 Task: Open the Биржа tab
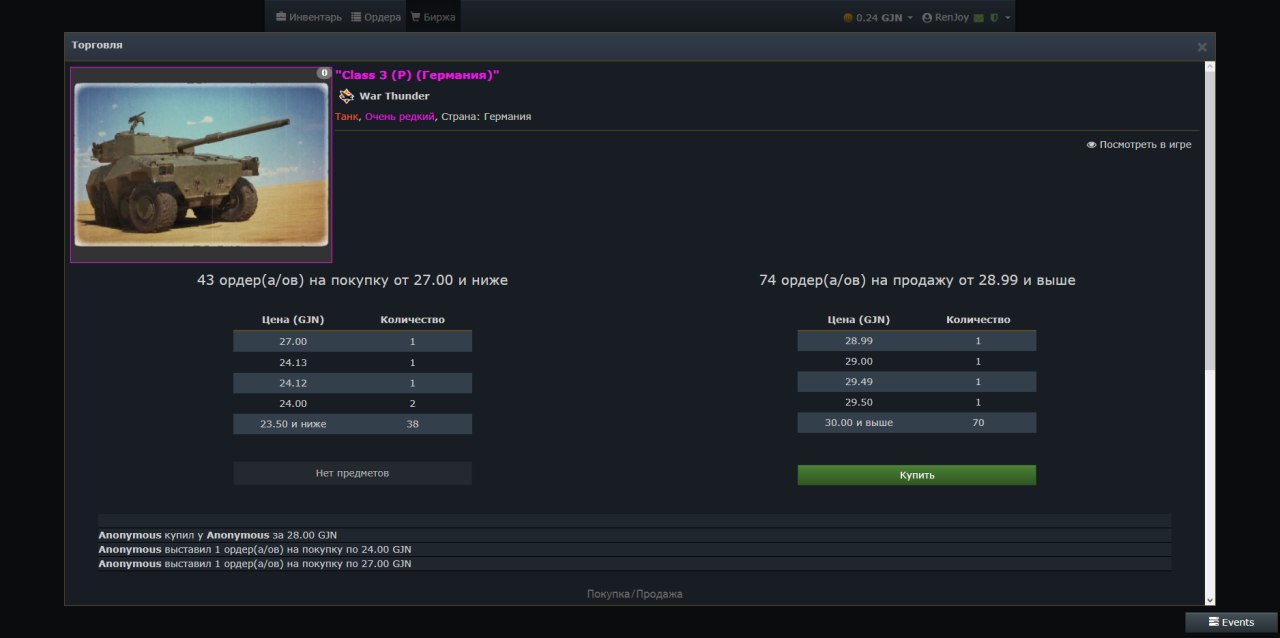[x=432, y=17]
